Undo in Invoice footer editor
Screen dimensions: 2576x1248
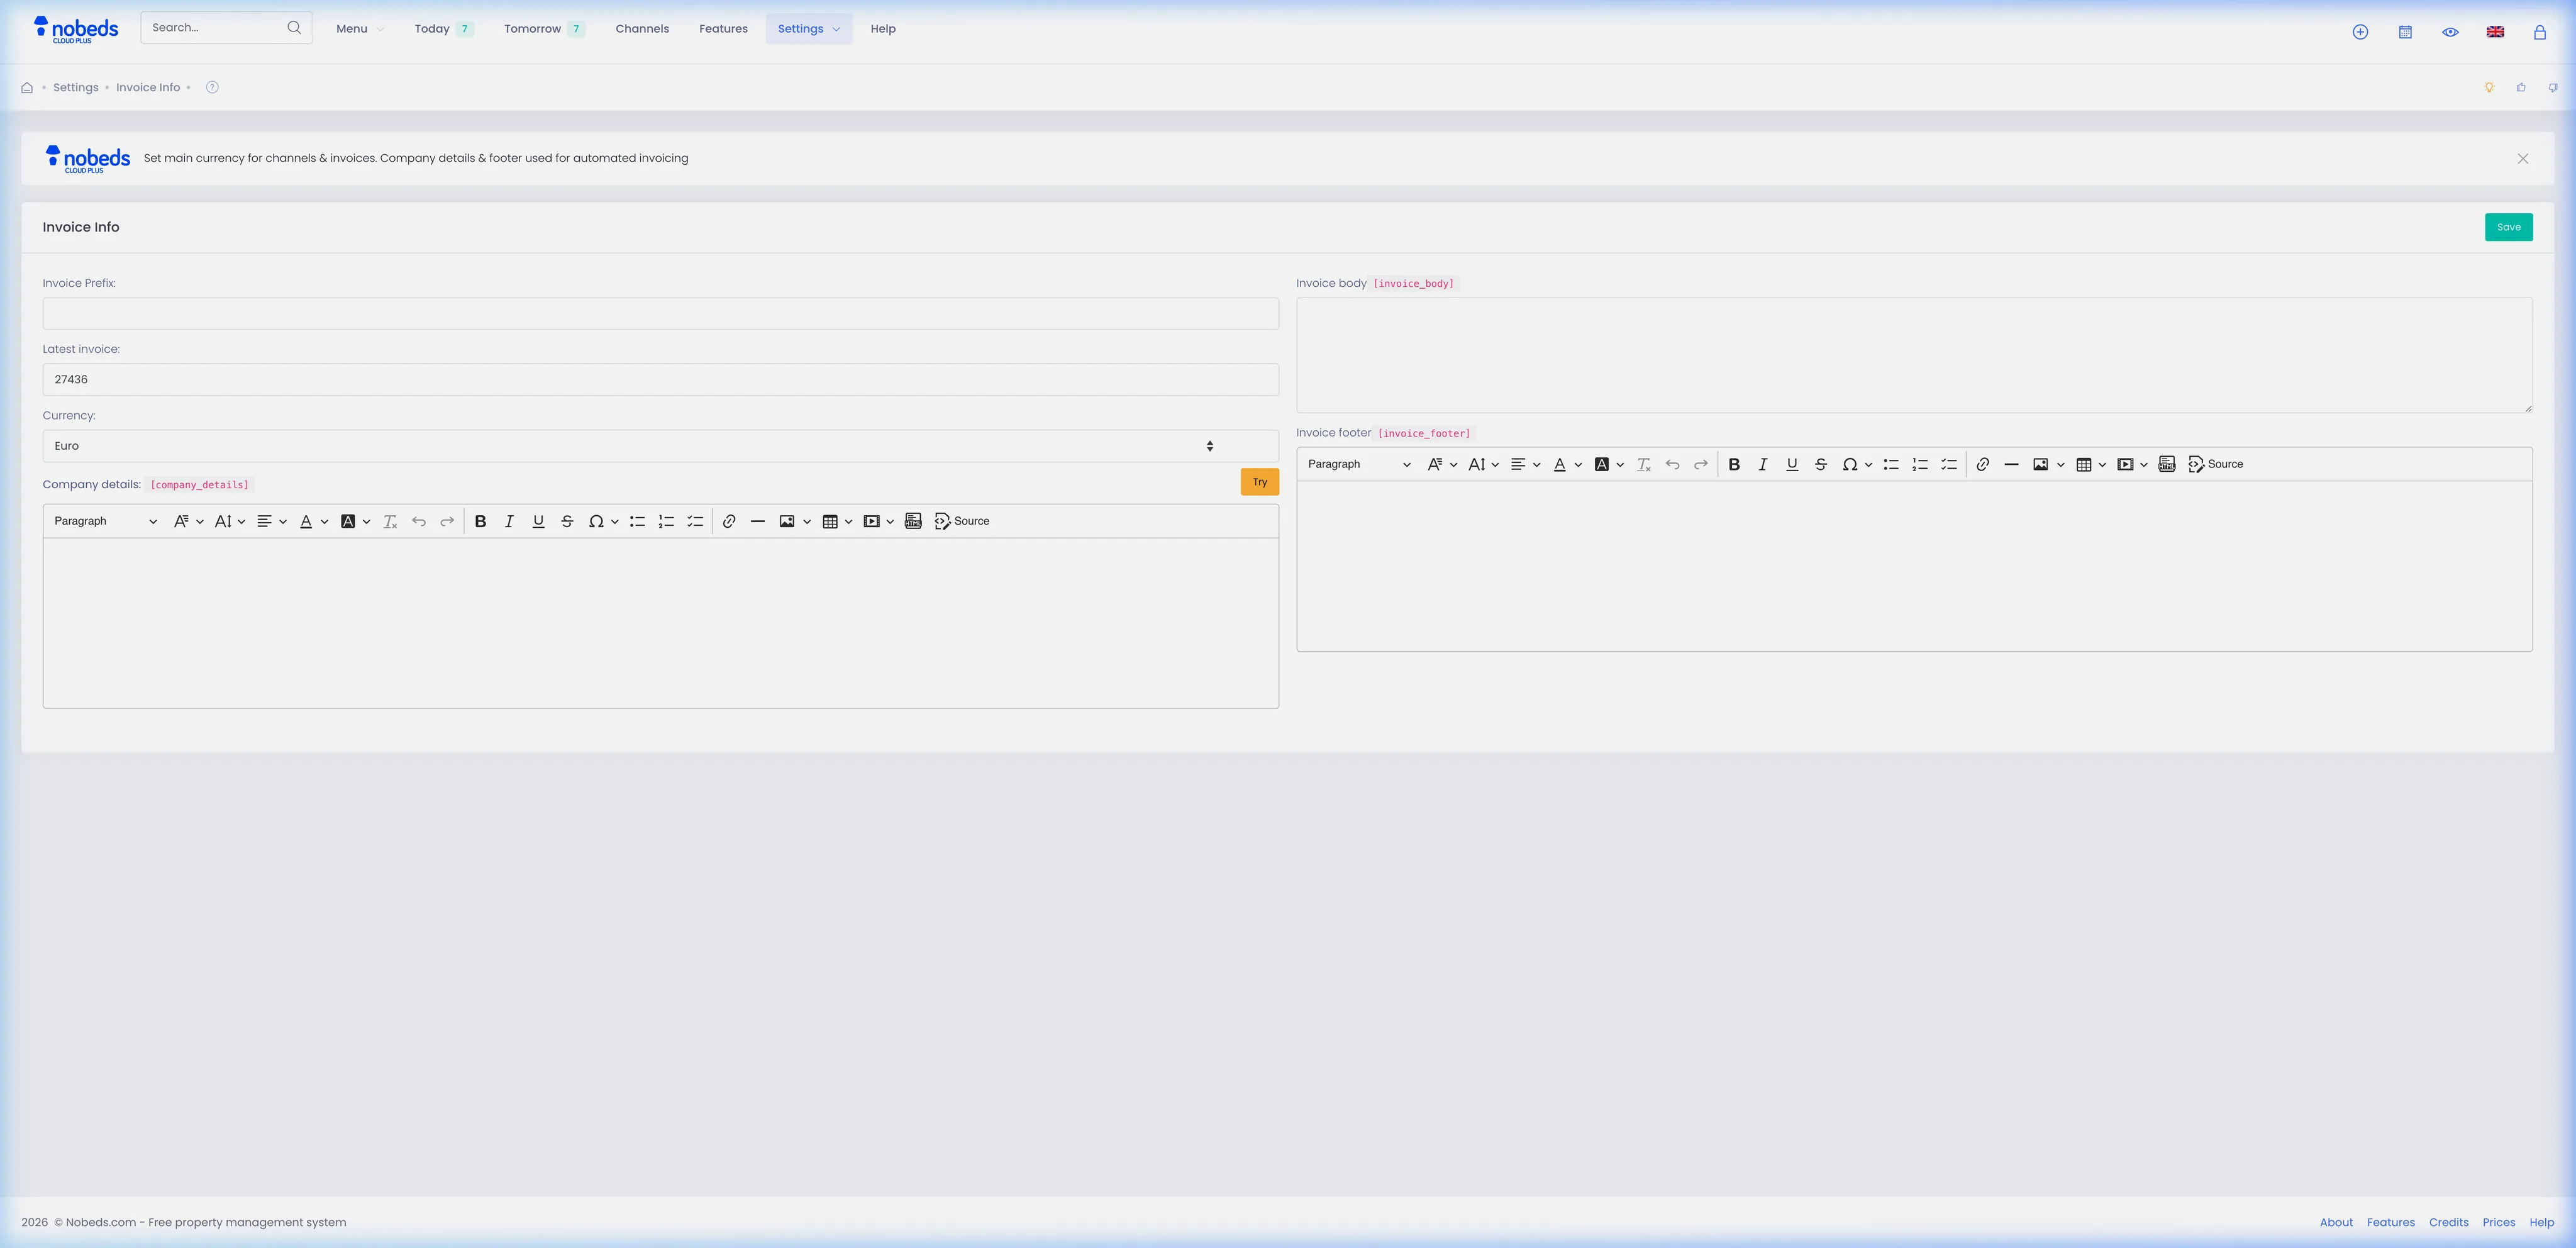point(1672,464)
